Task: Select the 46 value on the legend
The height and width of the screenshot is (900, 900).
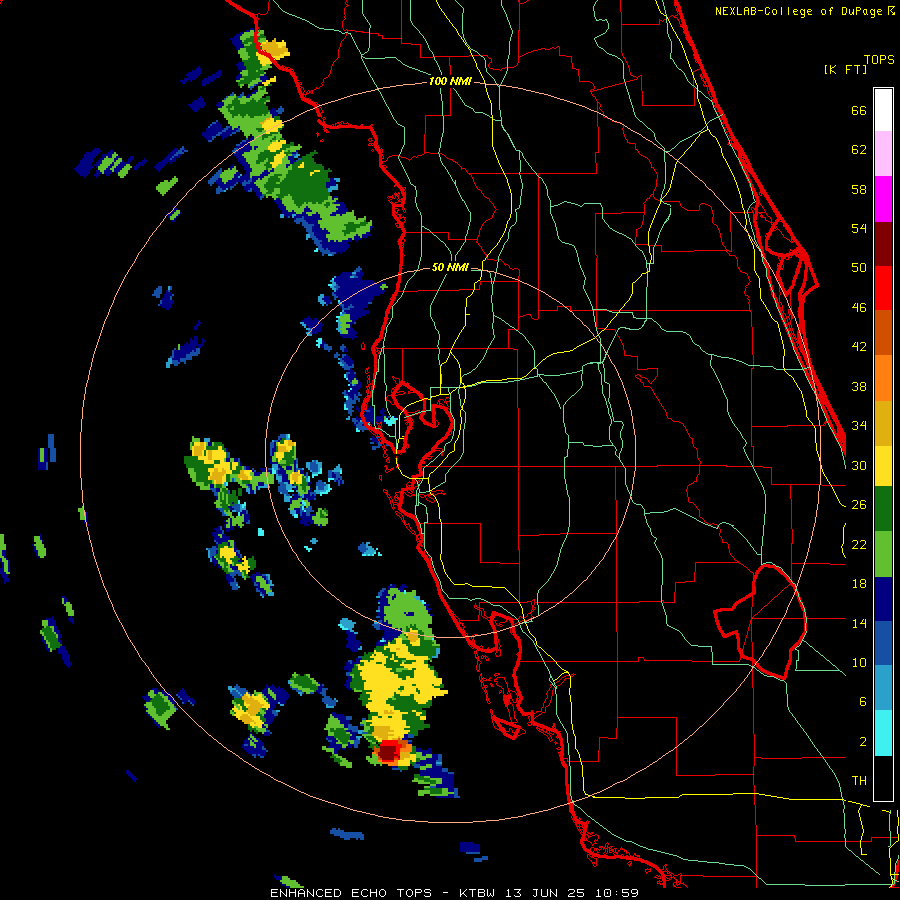Action: coord(859,308)
